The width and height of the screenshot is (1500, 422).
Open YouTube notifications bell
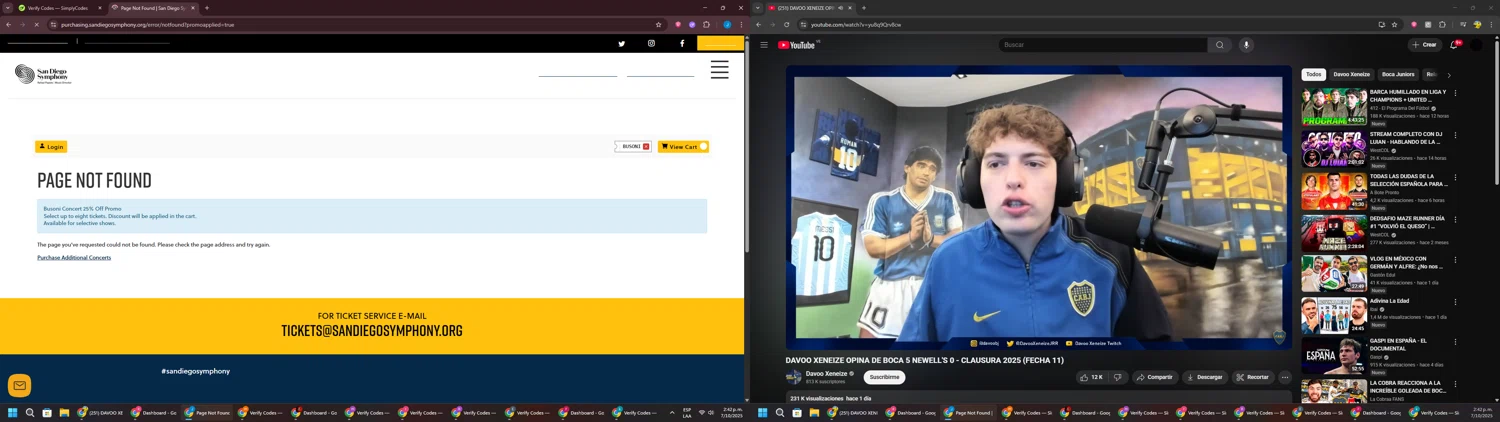[1454, 45]
